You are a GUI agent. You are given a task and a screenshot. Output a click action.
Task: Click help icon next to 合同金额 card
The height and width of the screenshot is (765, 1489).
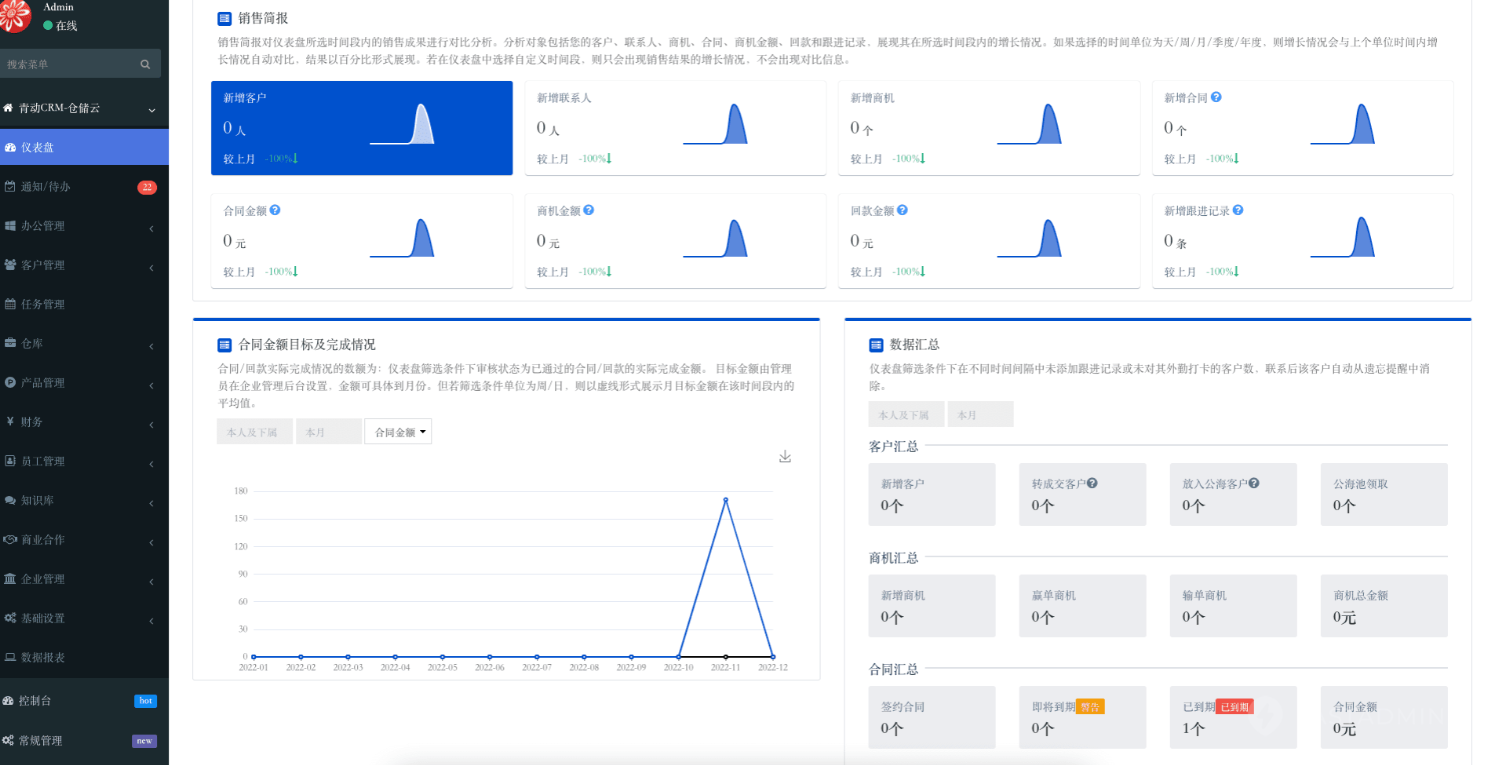[x=275, y=211]
